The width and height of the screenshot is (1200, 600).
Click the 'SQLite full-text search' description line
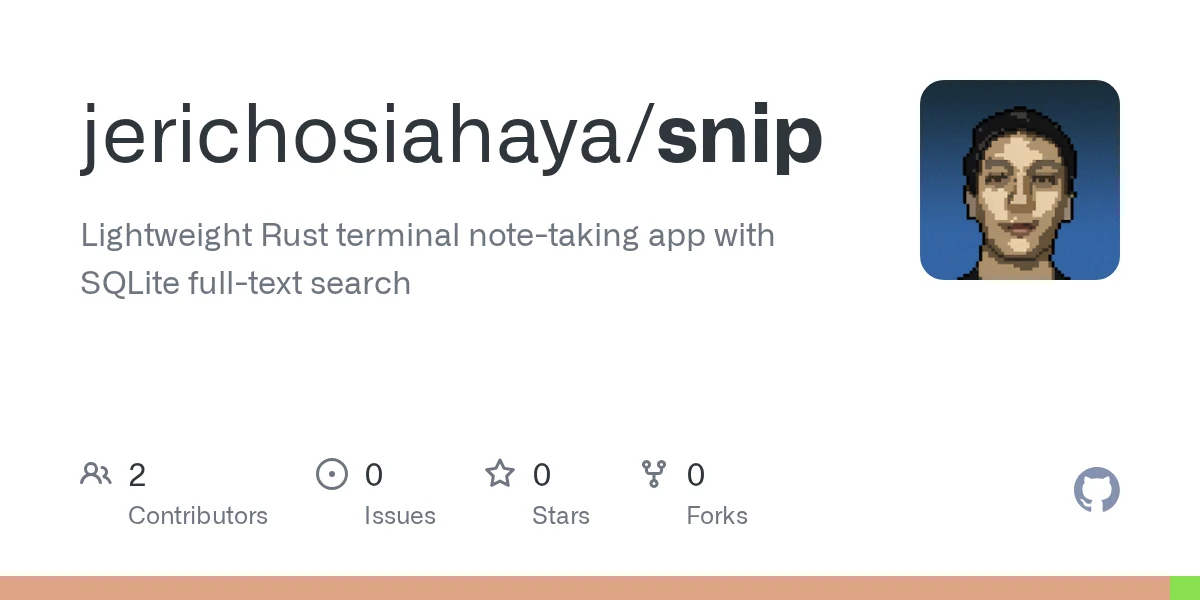pyautogui.click(x=246, y=283)
